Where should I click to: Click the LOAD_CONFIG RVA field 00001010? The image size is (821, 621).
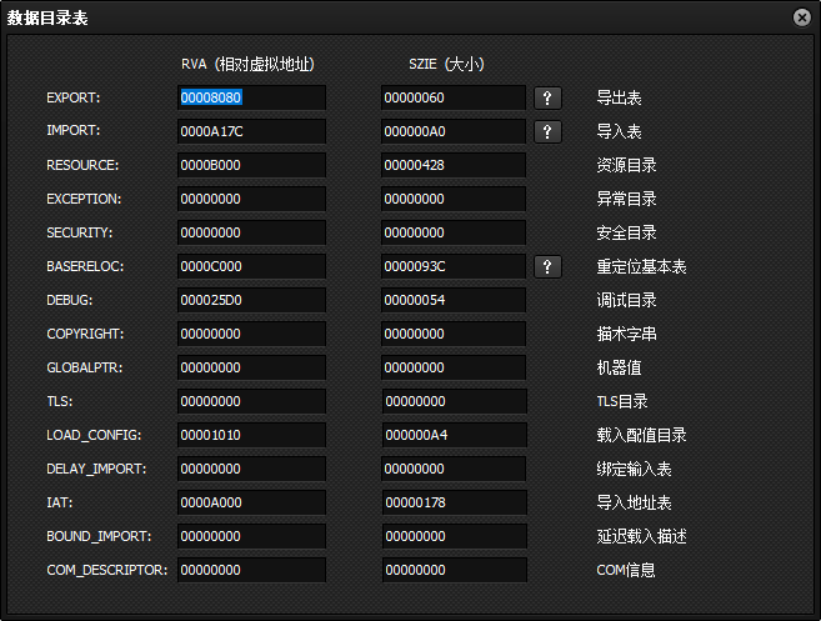click(251, 435)
